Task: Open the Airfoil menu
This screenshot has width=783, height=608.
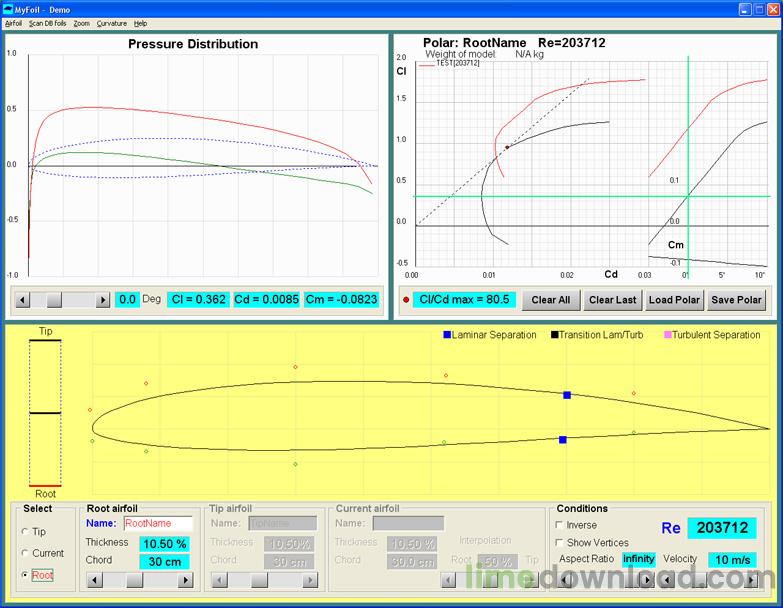Action: [x=13, y=23]
